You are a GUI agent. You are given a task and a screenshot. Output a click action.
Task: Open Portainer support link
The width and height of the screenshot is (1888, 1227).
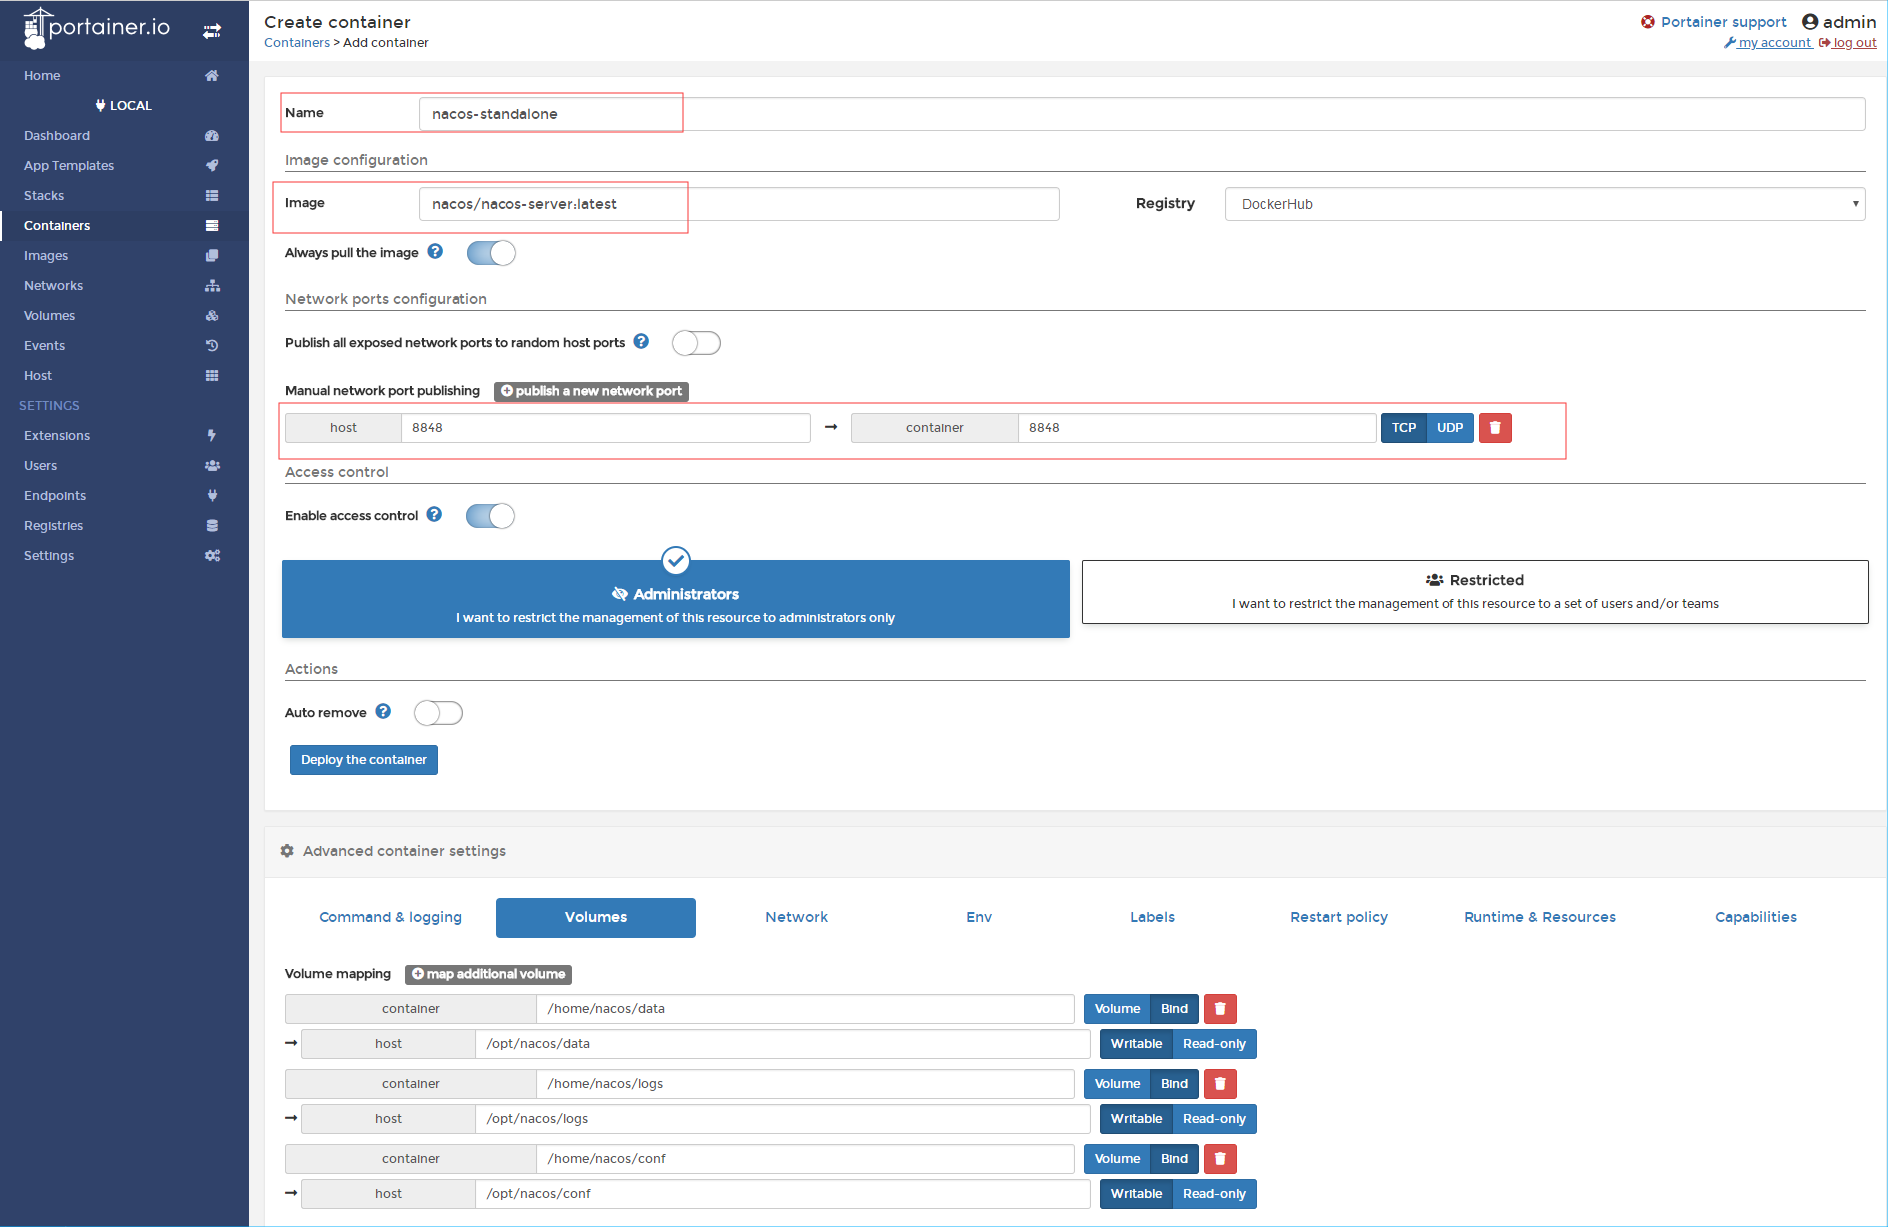[x=1714, y=22]
